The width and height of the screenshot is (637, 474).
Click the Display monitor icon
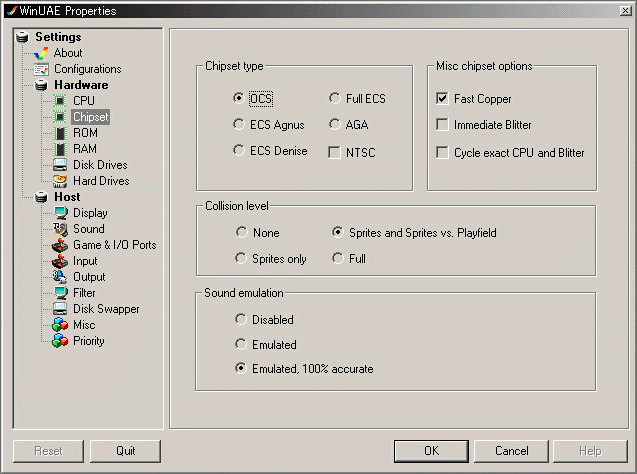[60, 213]
